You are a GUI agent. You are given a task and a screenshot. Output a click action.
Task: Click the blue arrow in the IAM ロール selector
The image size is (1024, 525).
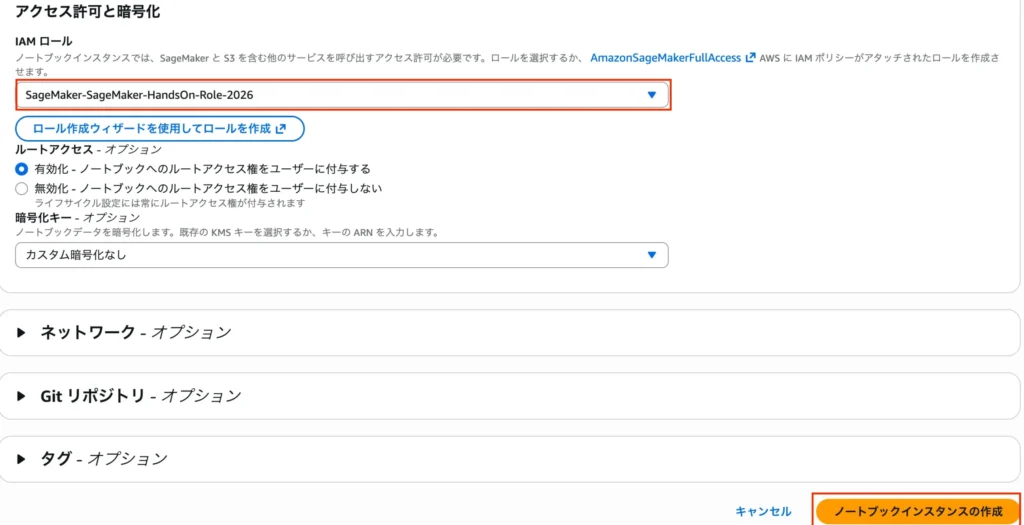(x=652, y=95)
